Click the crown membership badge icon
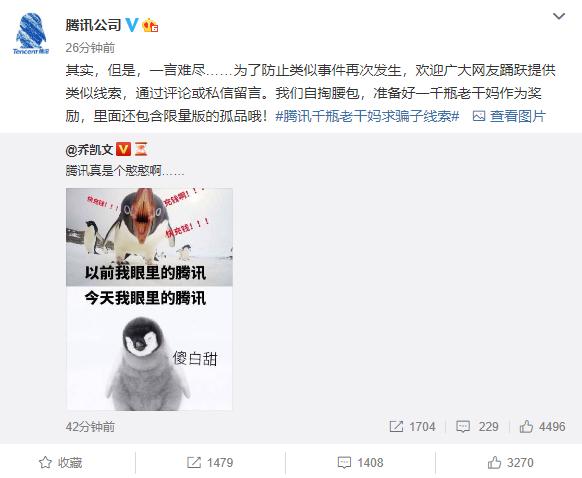Viewport: 582px width, 478px height. tap(150, 25)
